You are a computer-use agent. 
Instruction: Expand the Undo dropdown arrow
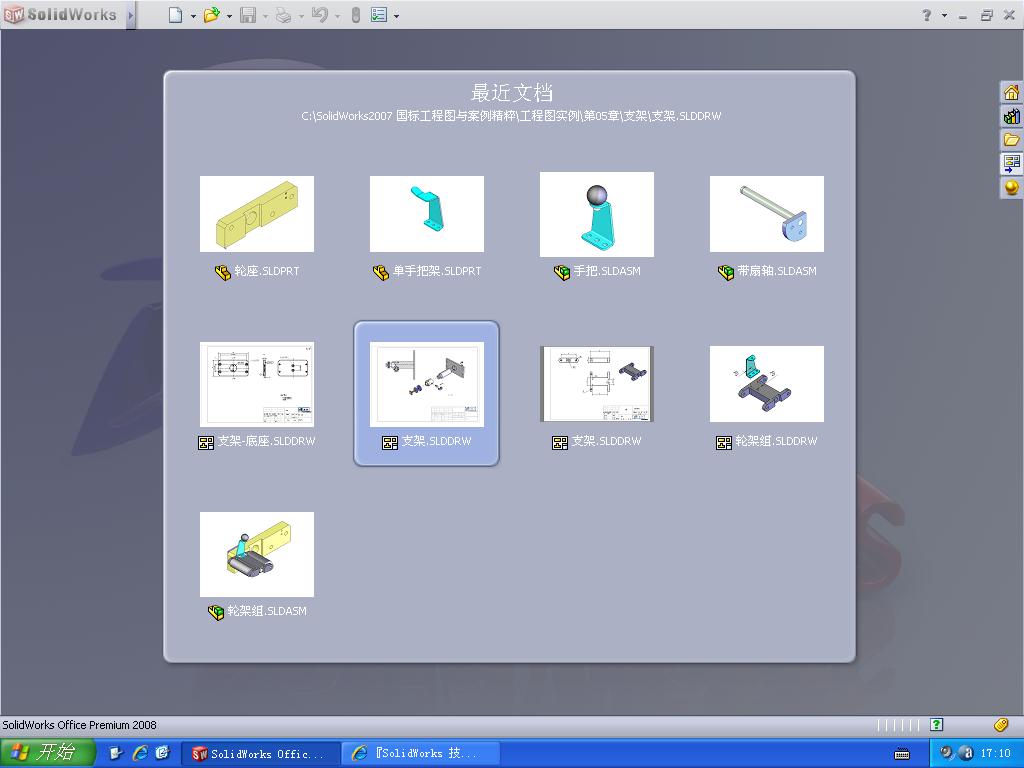pyautogui.click(x=337, y=16)
